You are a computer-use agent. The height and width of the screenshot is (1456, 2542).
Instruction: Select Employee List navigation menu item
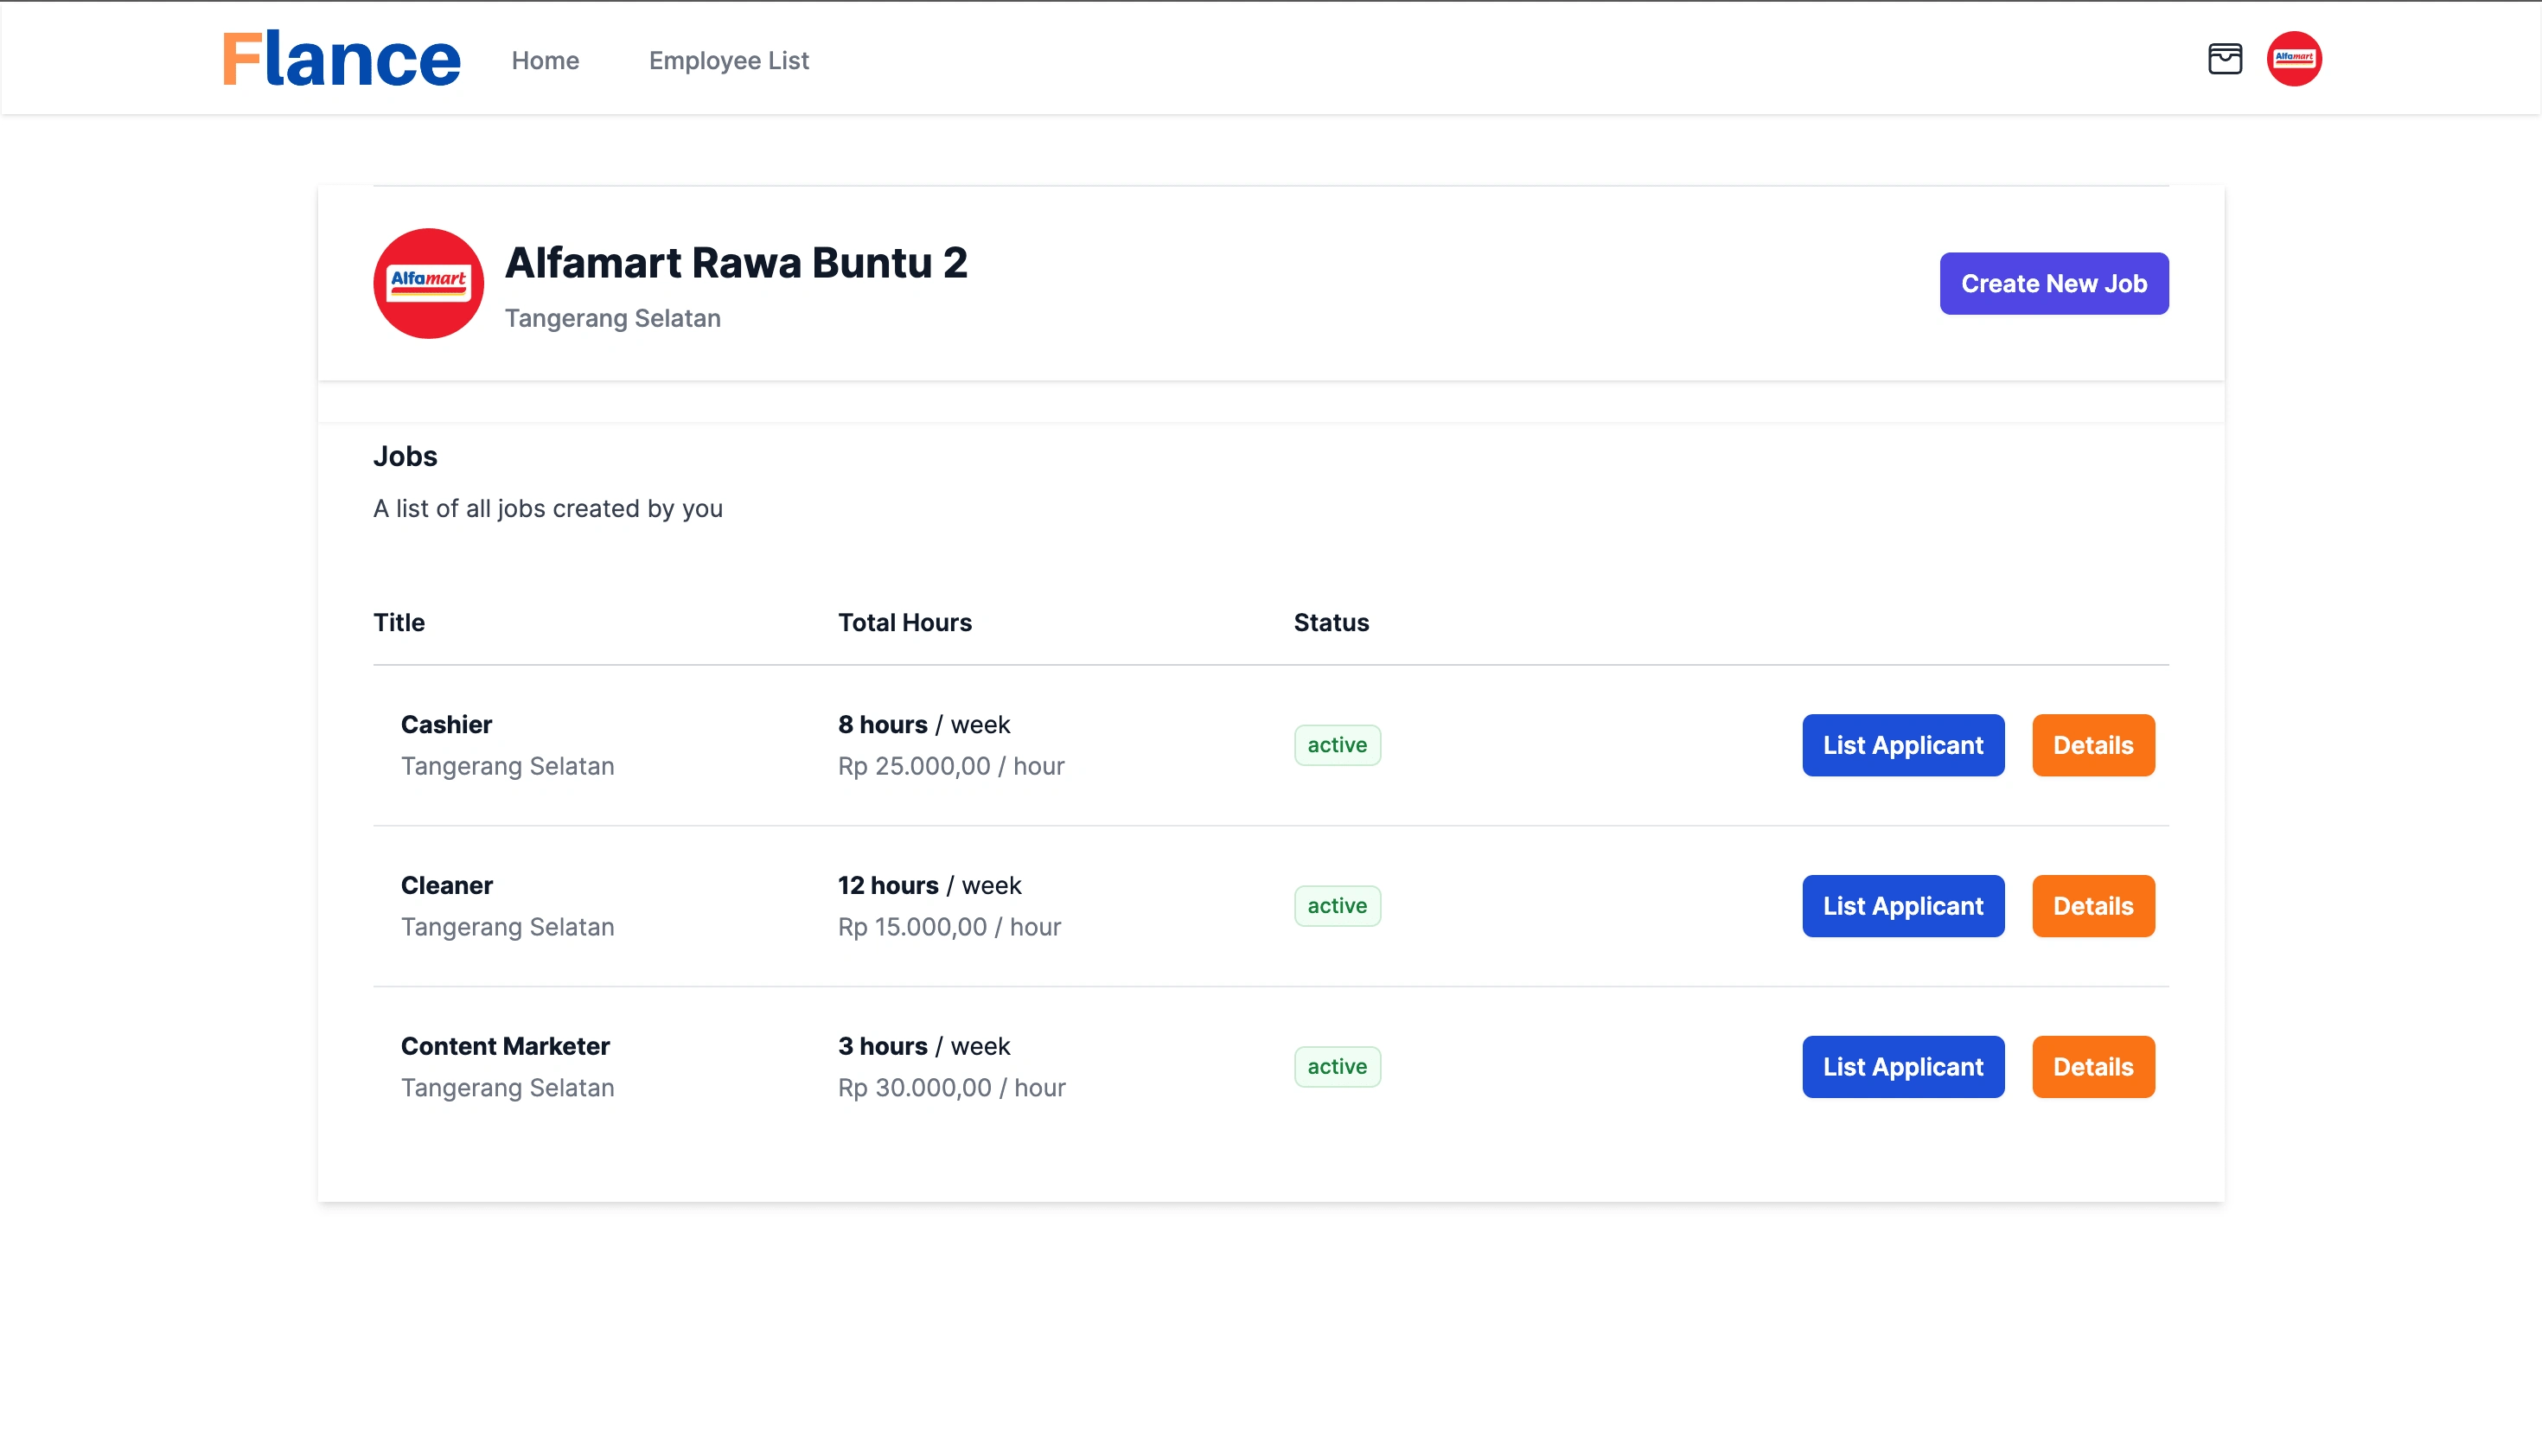(728, 58)
